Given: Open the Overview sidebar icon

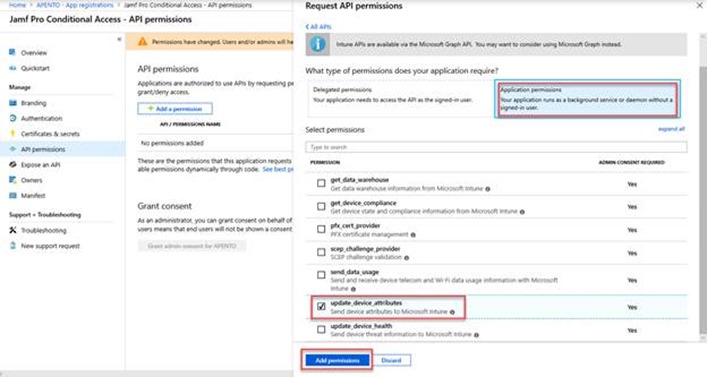Looking at the screenshot, I should (13, 52).
